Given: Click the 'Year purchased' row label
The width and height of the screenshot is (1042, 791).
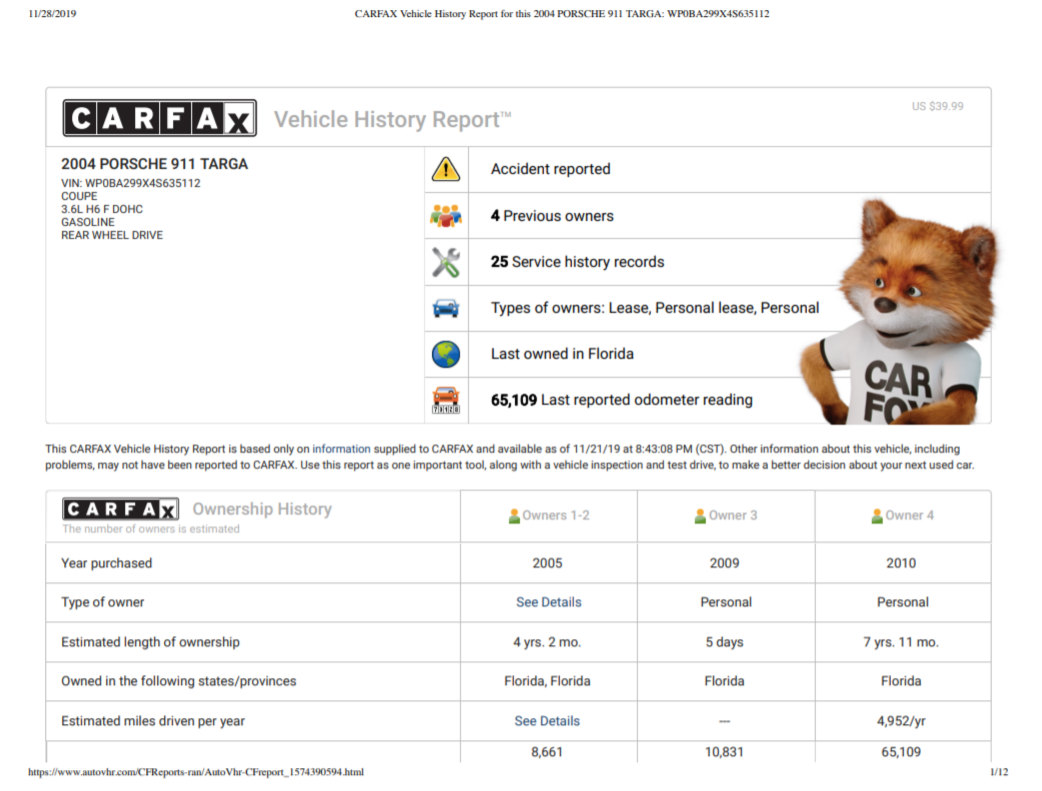Looking at the screenshot, I should pos(106,563).
